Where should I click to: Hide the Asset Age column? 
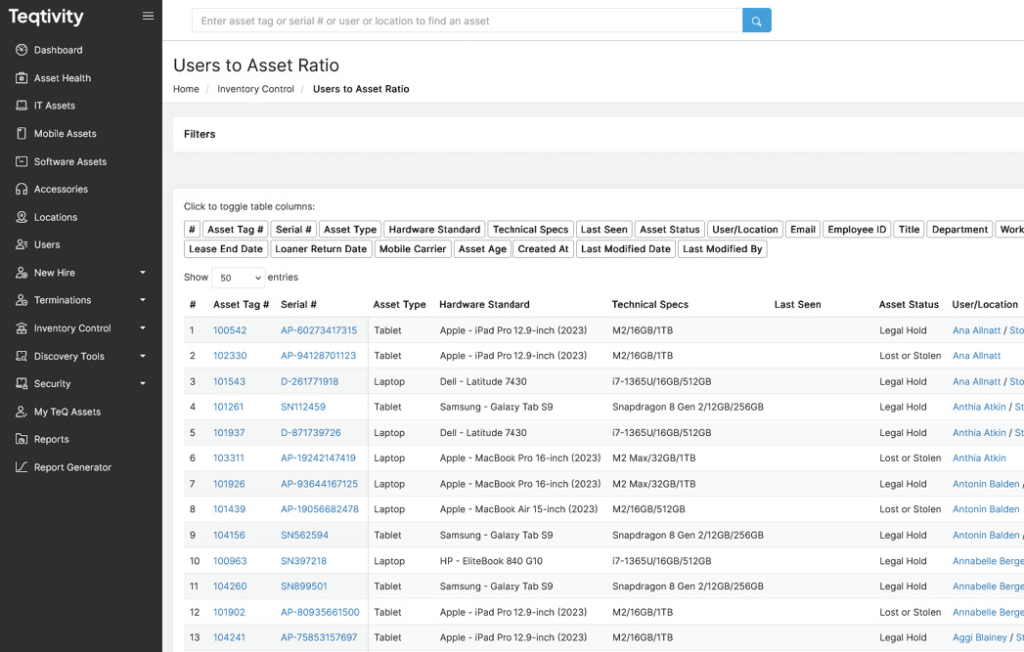(x=482, y=249)
